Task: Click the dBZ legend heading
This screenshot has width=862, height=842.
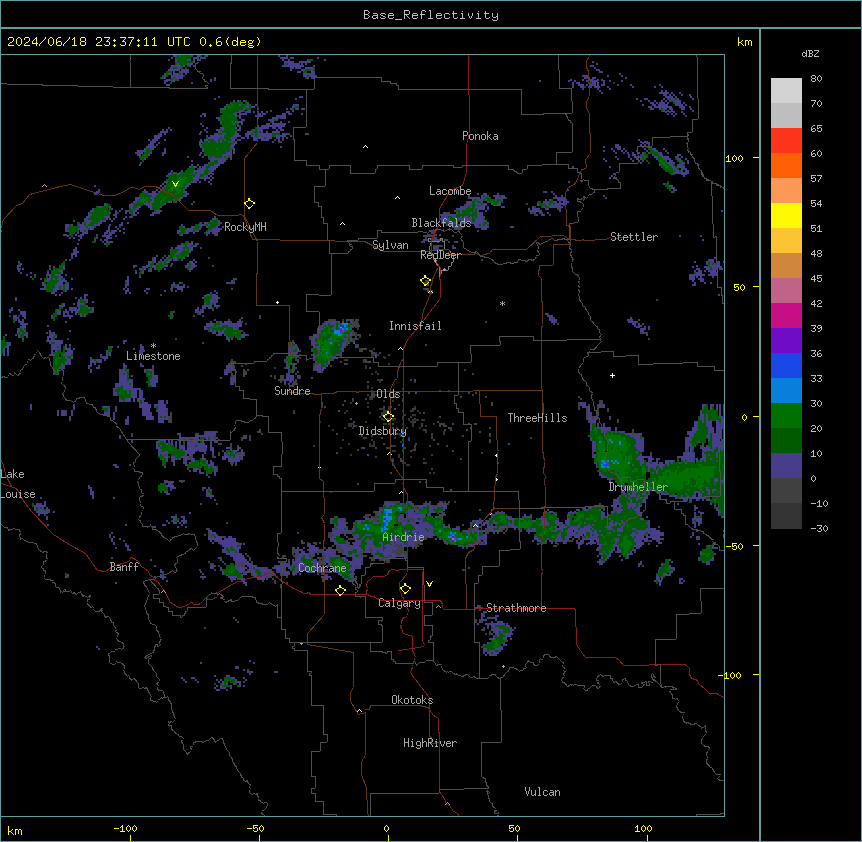Action: point(810,54)
